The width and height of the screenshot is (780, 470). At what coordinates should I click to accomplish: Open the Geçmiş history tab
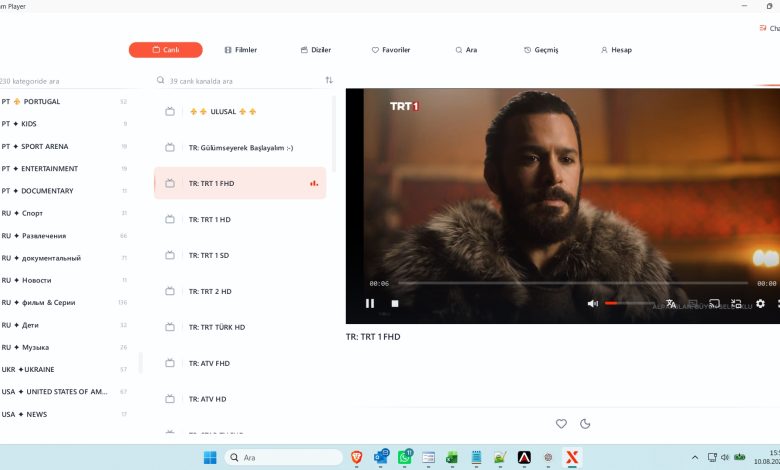pos(541,50)
